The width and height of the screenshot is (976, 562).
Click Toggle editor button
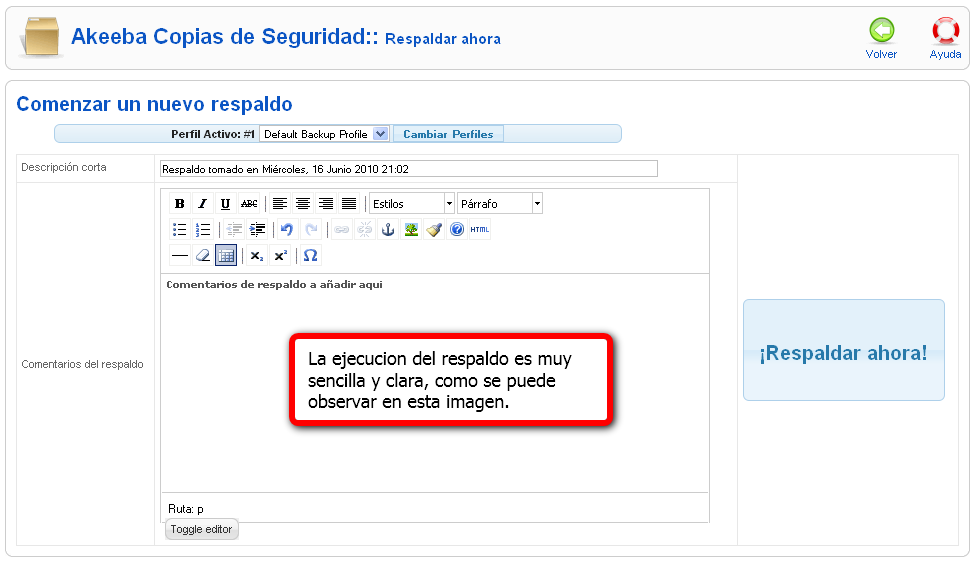coord(201,529)
